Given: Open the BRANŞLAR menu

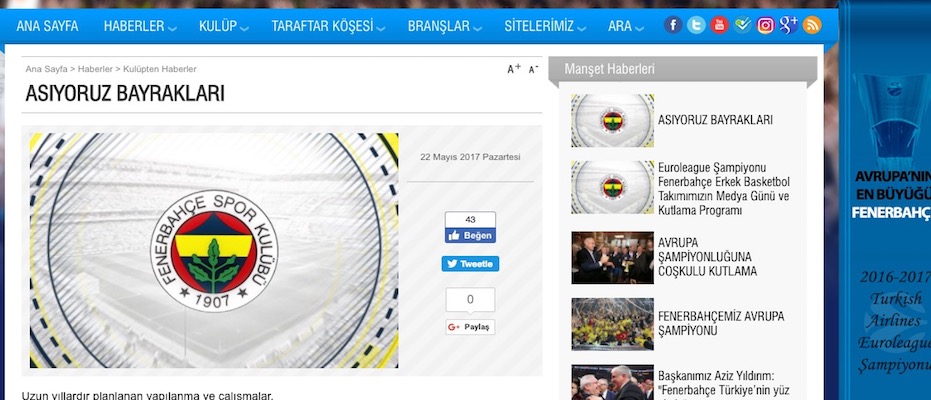Looking at the screenshot, I should click(x=445, y=26).
